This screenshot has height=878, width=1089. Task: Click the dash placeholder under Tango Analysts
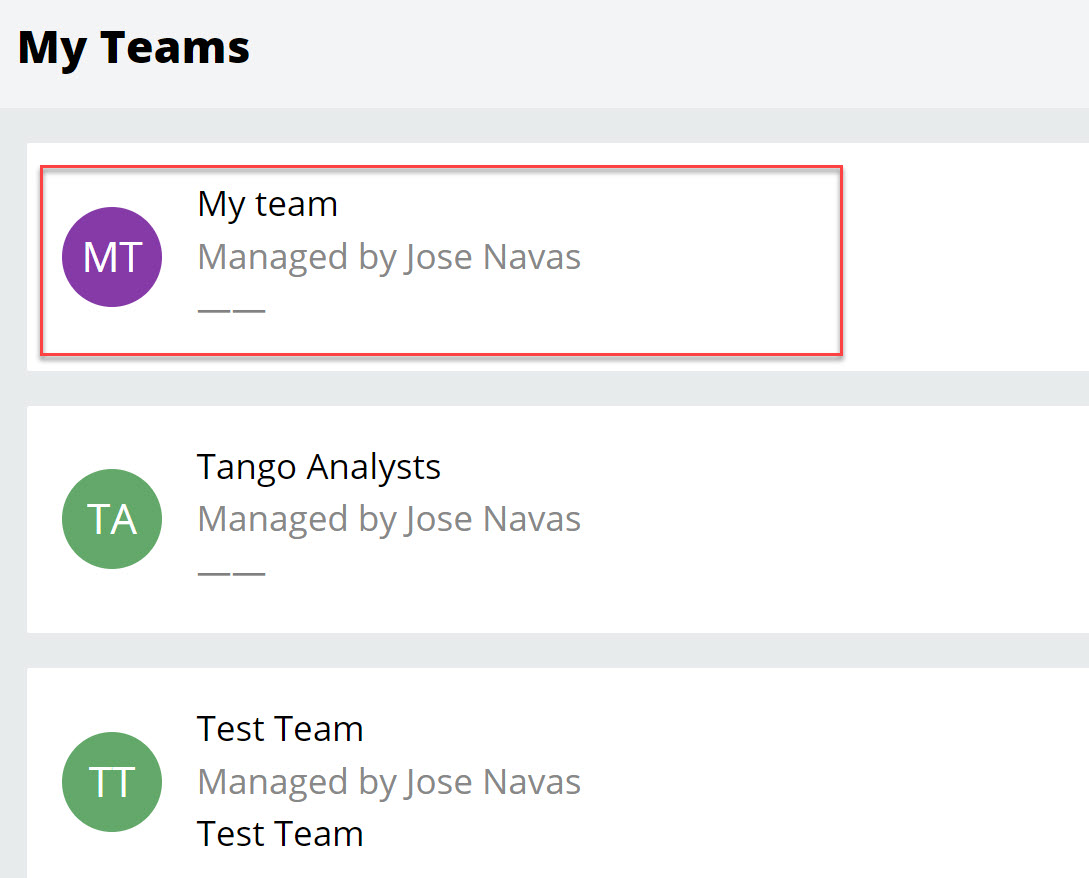point(232,573)
